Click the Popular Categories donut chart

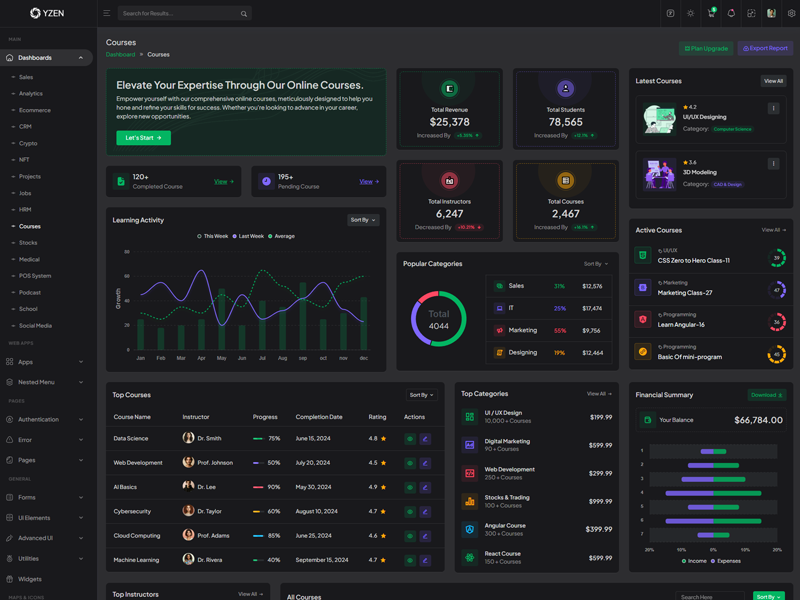tap(439, 319)
